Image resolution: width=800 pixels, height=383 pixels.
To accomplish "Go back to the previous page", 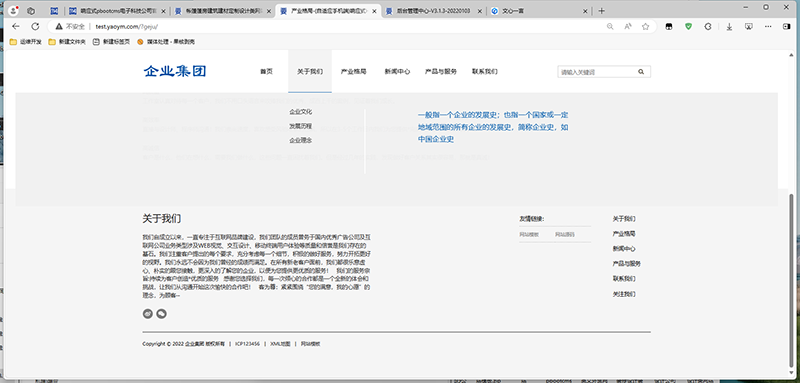I will pos(16,27).
